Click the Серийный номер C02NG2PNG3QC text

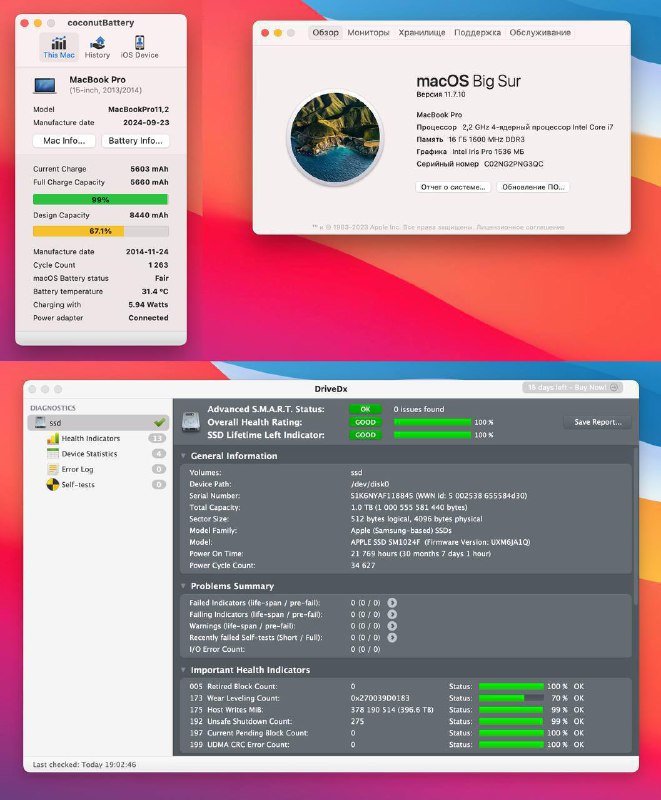point(479,164)
